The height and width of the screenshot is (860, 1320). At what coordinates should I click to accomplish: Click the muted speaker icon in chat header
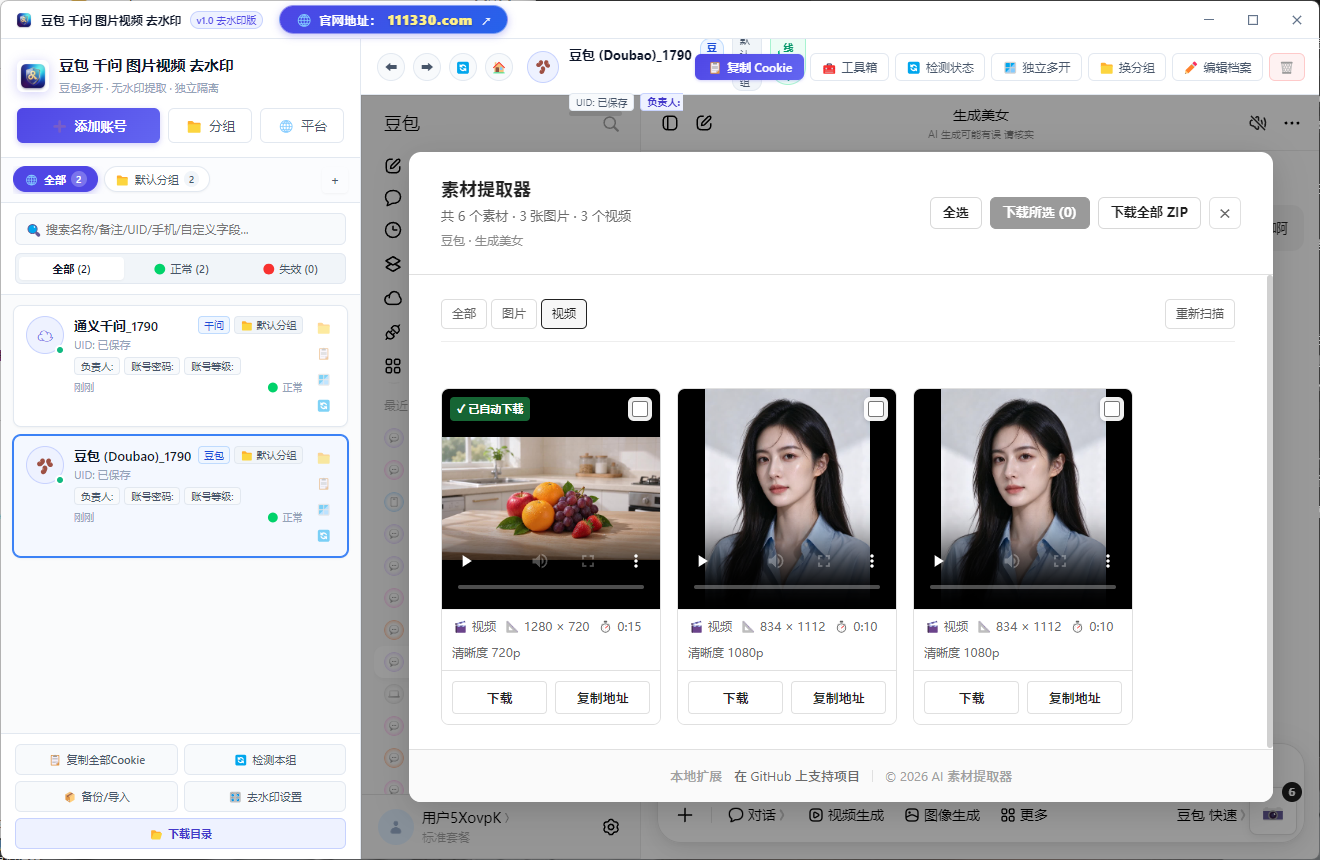(x=1258, y=123)
